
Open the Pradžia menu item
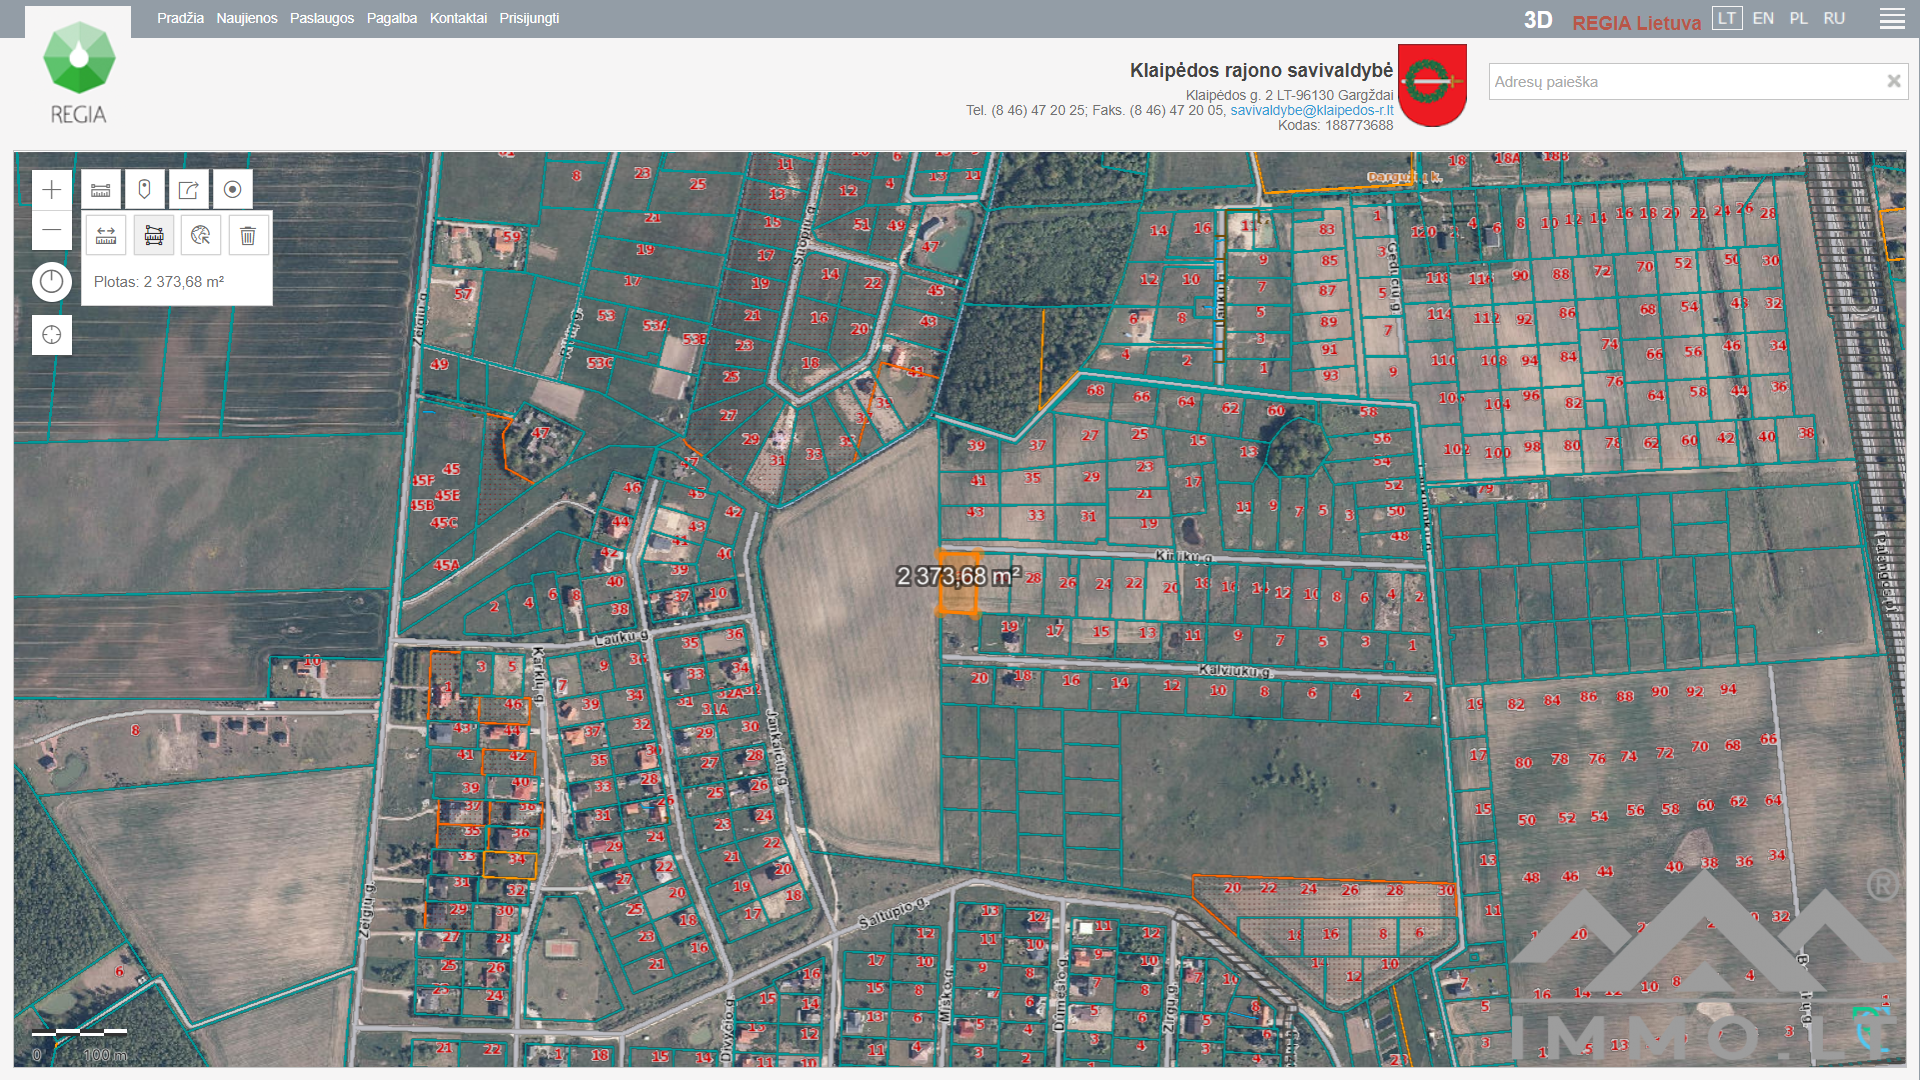tap(180, 18)
